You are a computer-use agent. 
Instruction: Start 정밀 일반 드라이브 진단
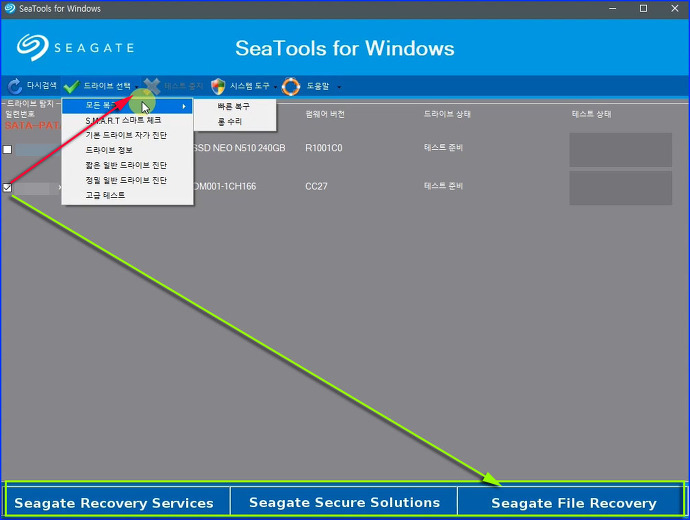click(126, 180)
